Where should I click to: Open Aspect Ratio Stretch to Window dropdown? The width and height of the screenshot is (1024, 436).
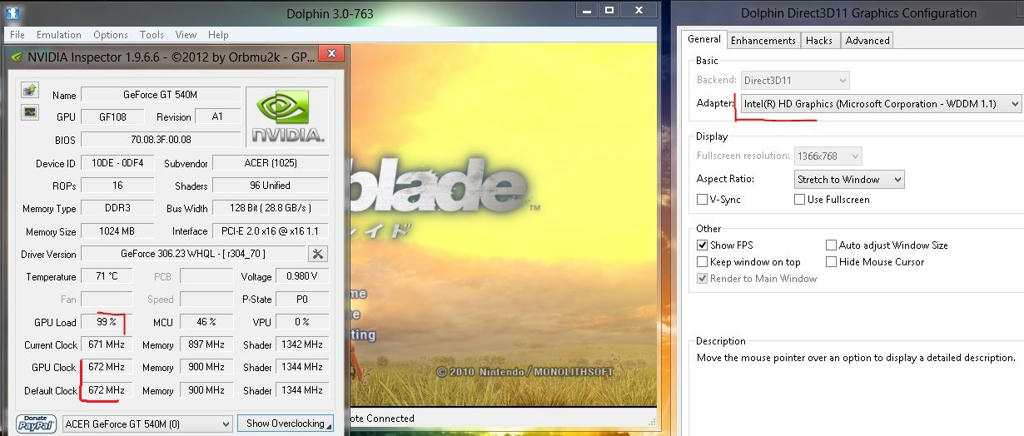tap(849, 179)
